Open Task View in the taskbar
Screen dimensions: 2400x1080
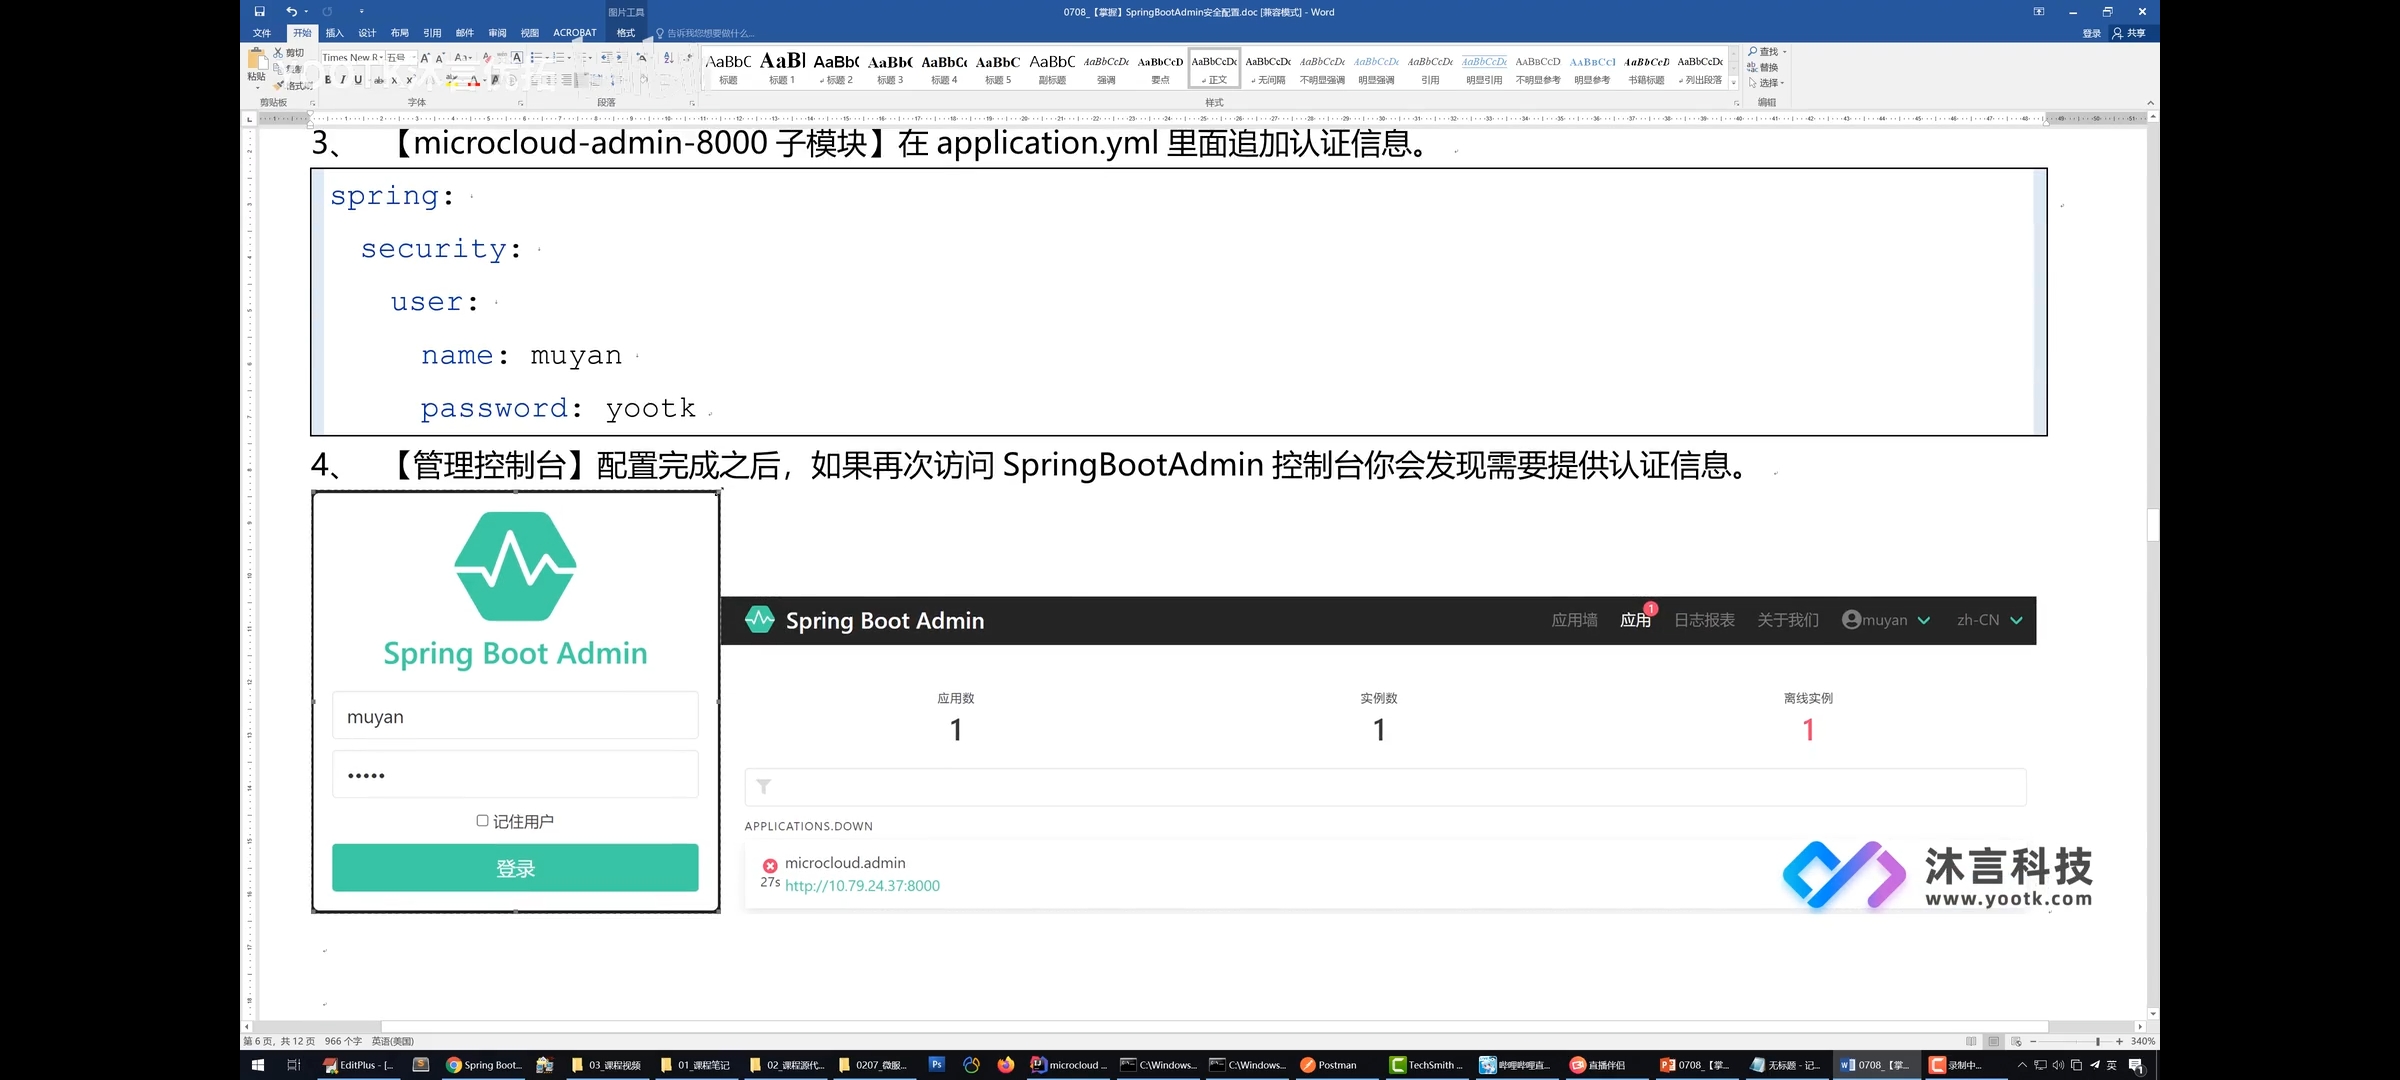point(293,1065)
